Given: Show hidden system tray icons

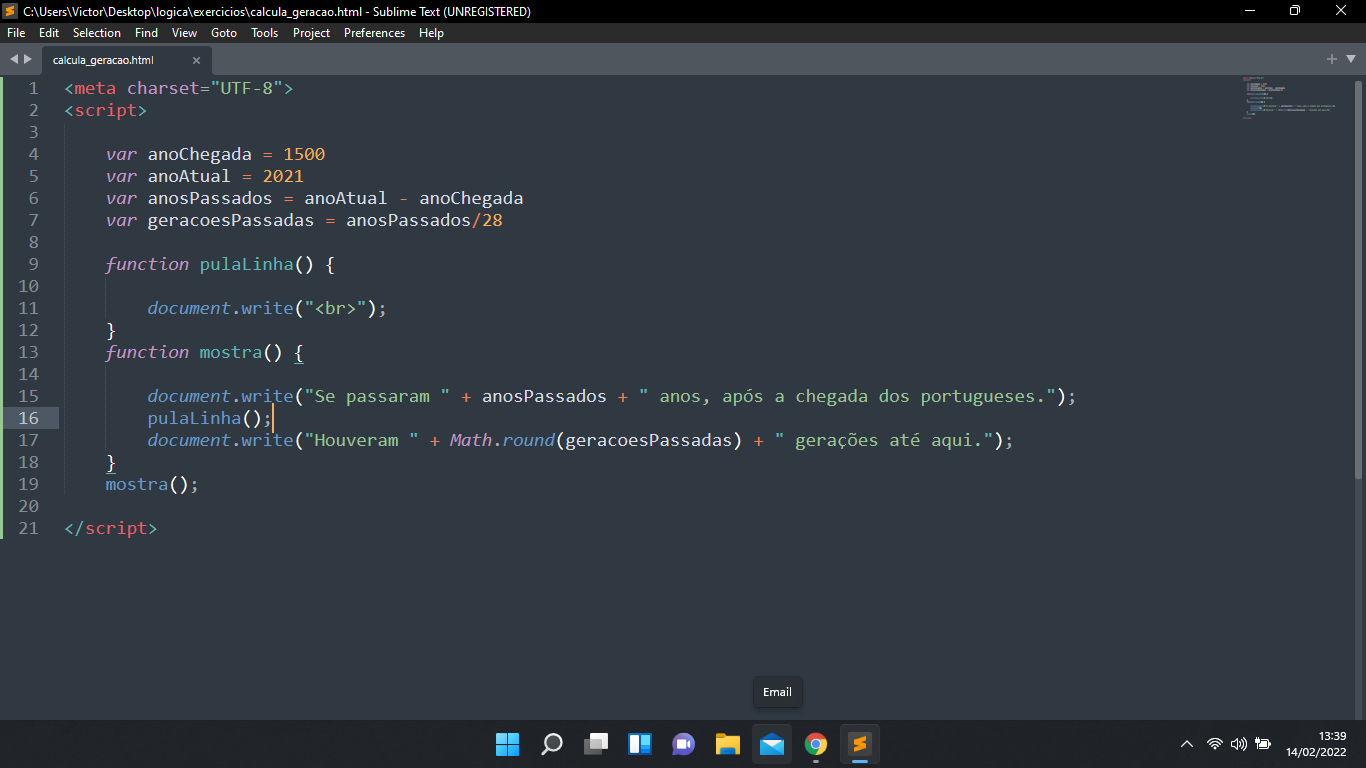Looking at the screenshot, I should point(1187,744).
